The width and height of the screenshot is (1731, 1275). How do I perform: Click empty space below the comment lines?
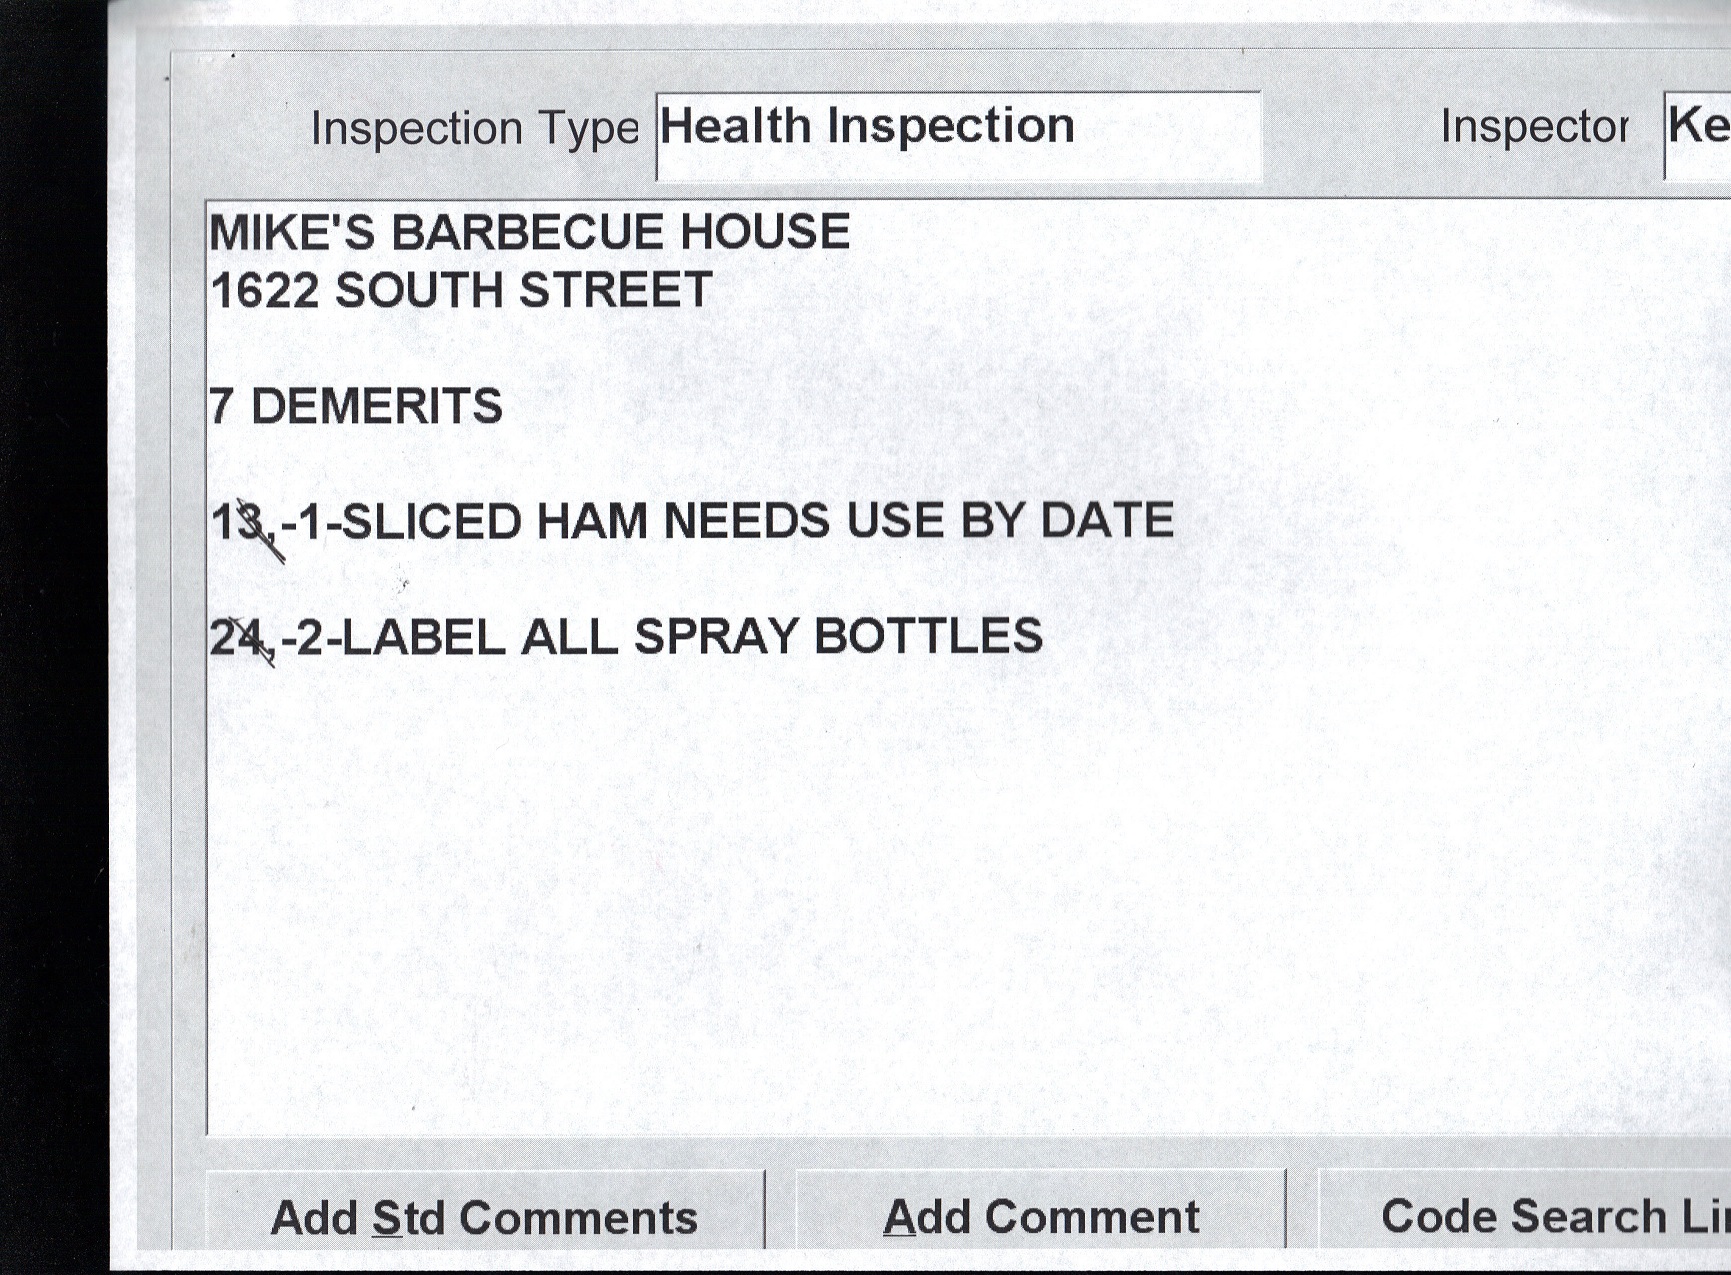pyautogui.click(x=900, y=900)
